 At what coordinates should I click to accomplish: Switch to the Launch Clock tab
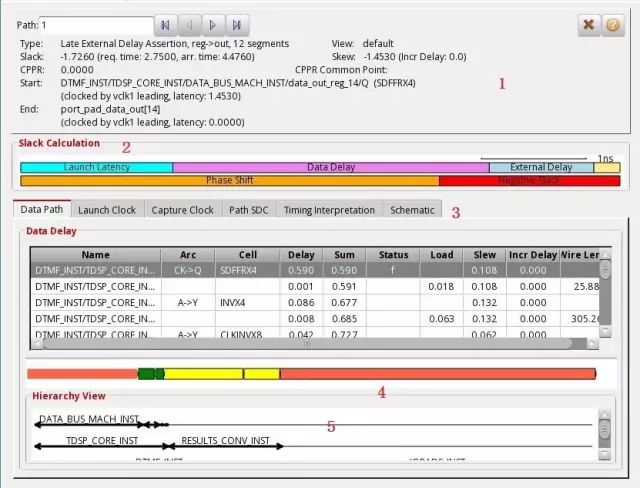(107, 210)
